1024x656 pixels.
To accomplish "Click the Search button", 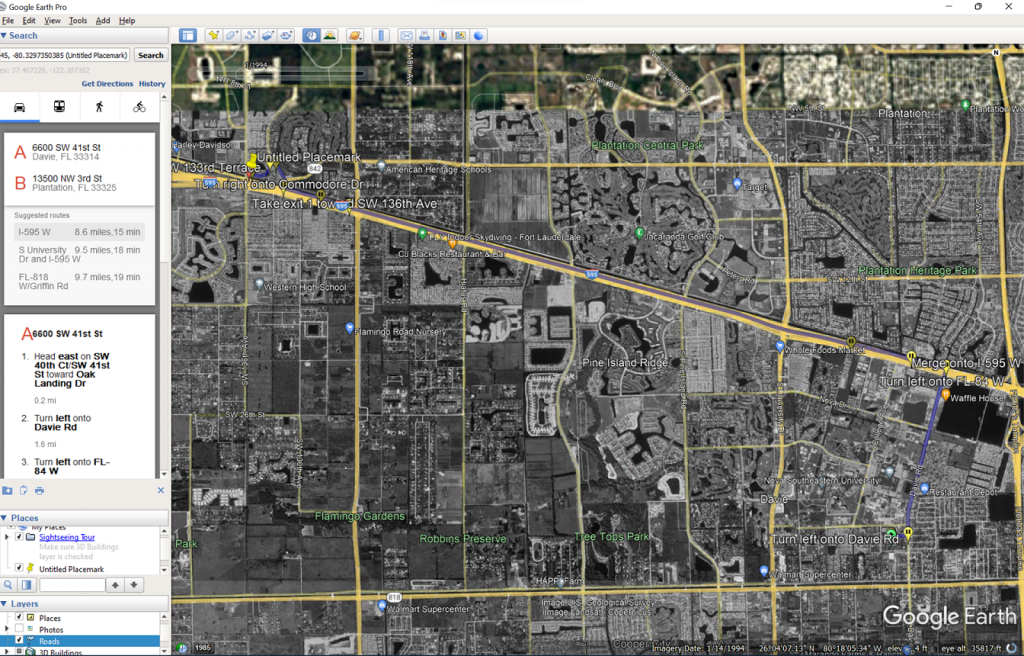I will [x=150, y=55].
